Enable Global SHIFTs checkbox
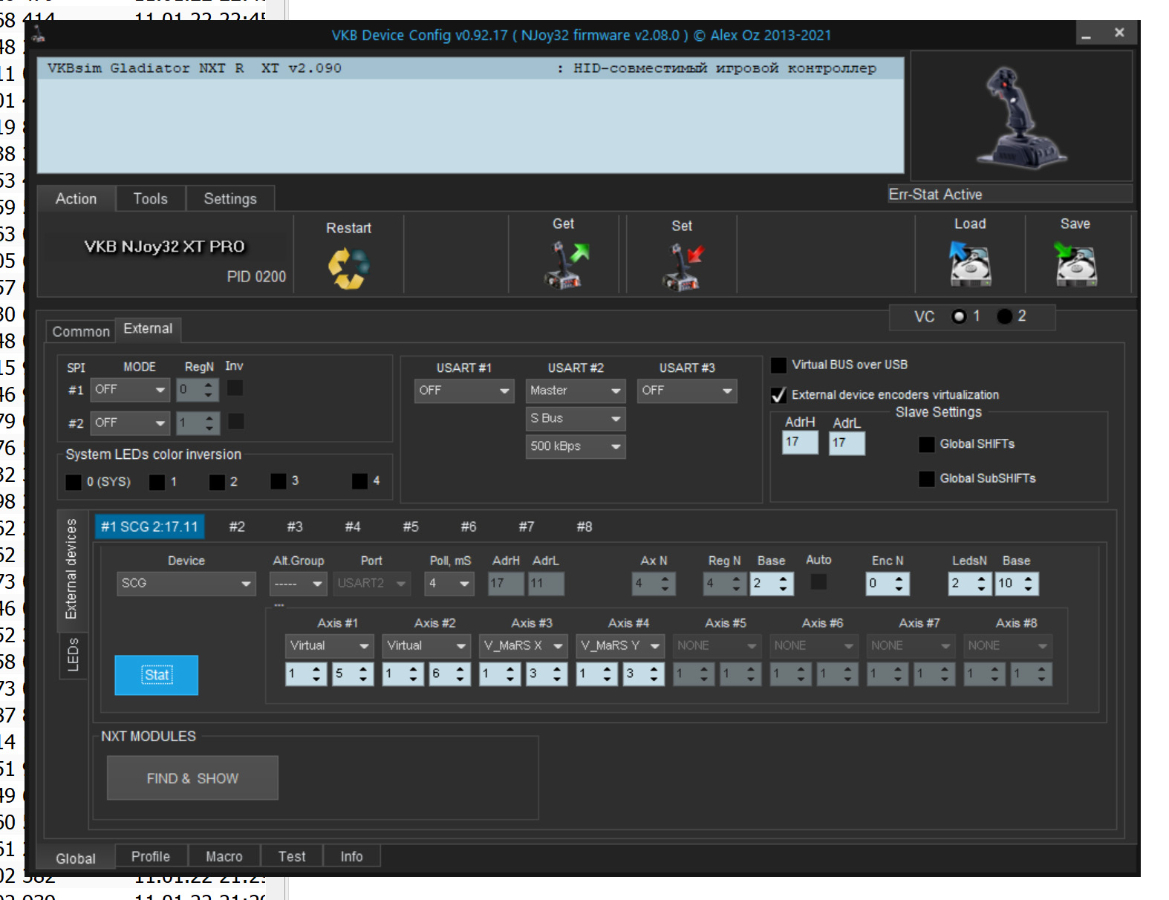Viewport: 1169px width, 900px height. (x=927, y=444)
